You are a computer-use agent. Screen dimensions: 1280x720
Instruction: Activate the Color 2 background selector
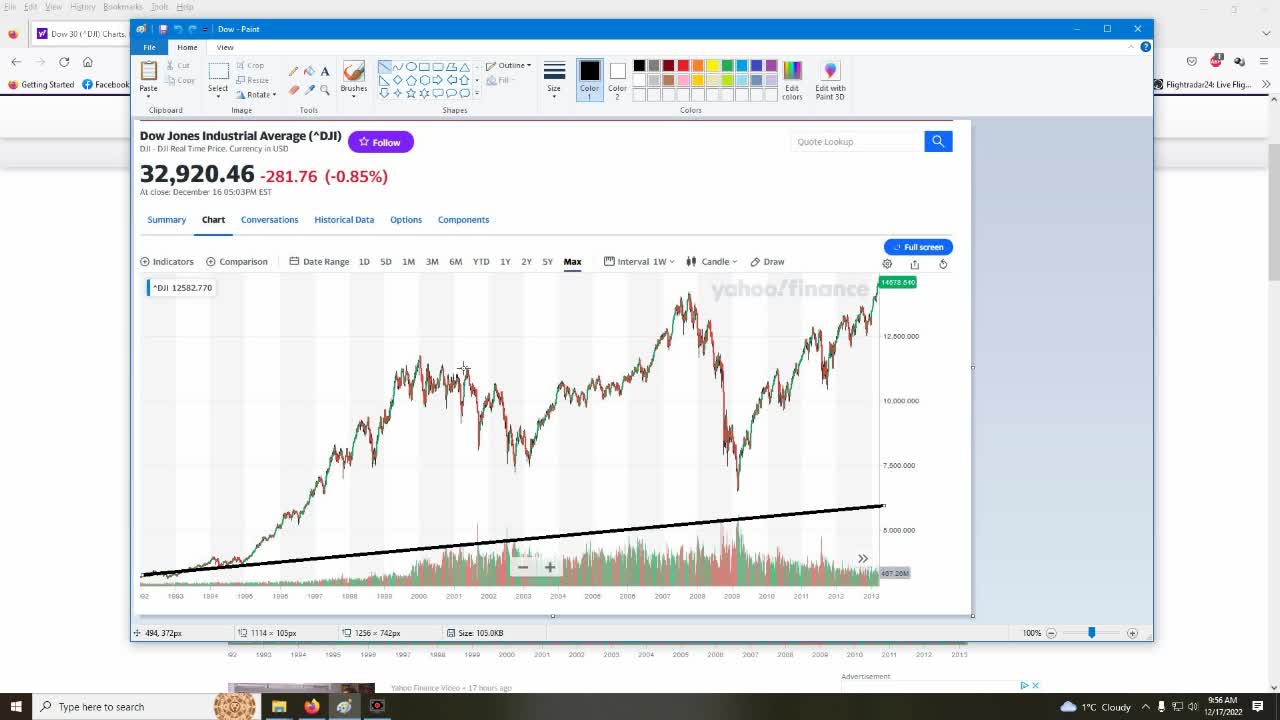(x=617, y=80)
